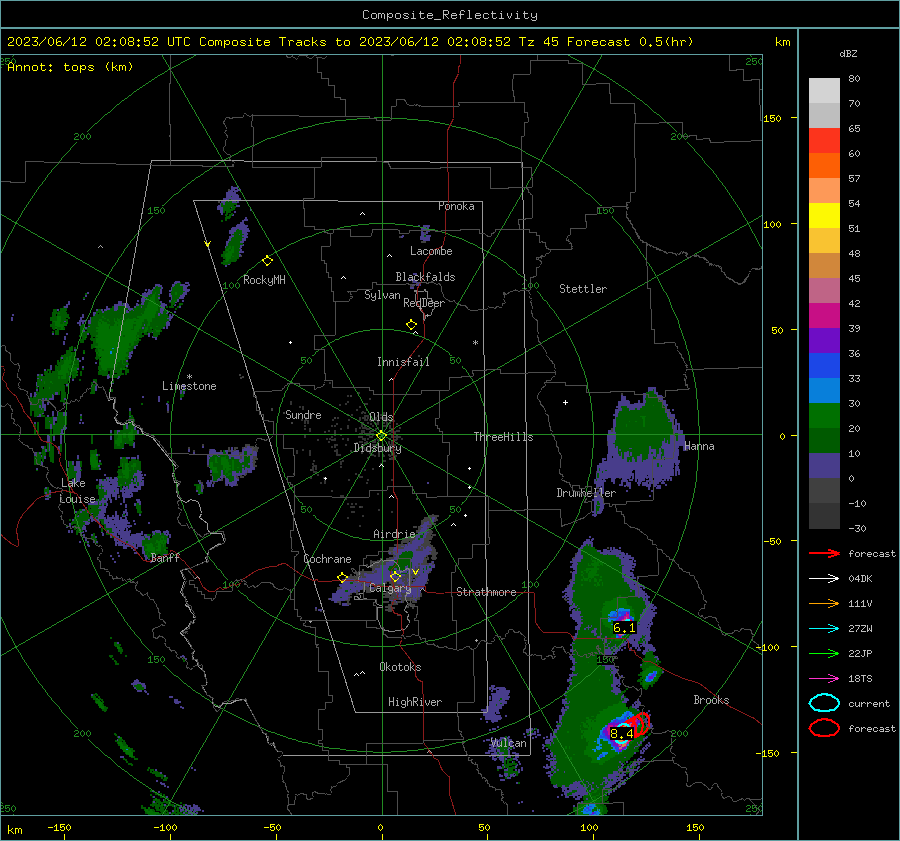The height and width of the screenshot is (841, 900).
Task: Click the Strathmore city label
Action: click(x=486, y=592)
